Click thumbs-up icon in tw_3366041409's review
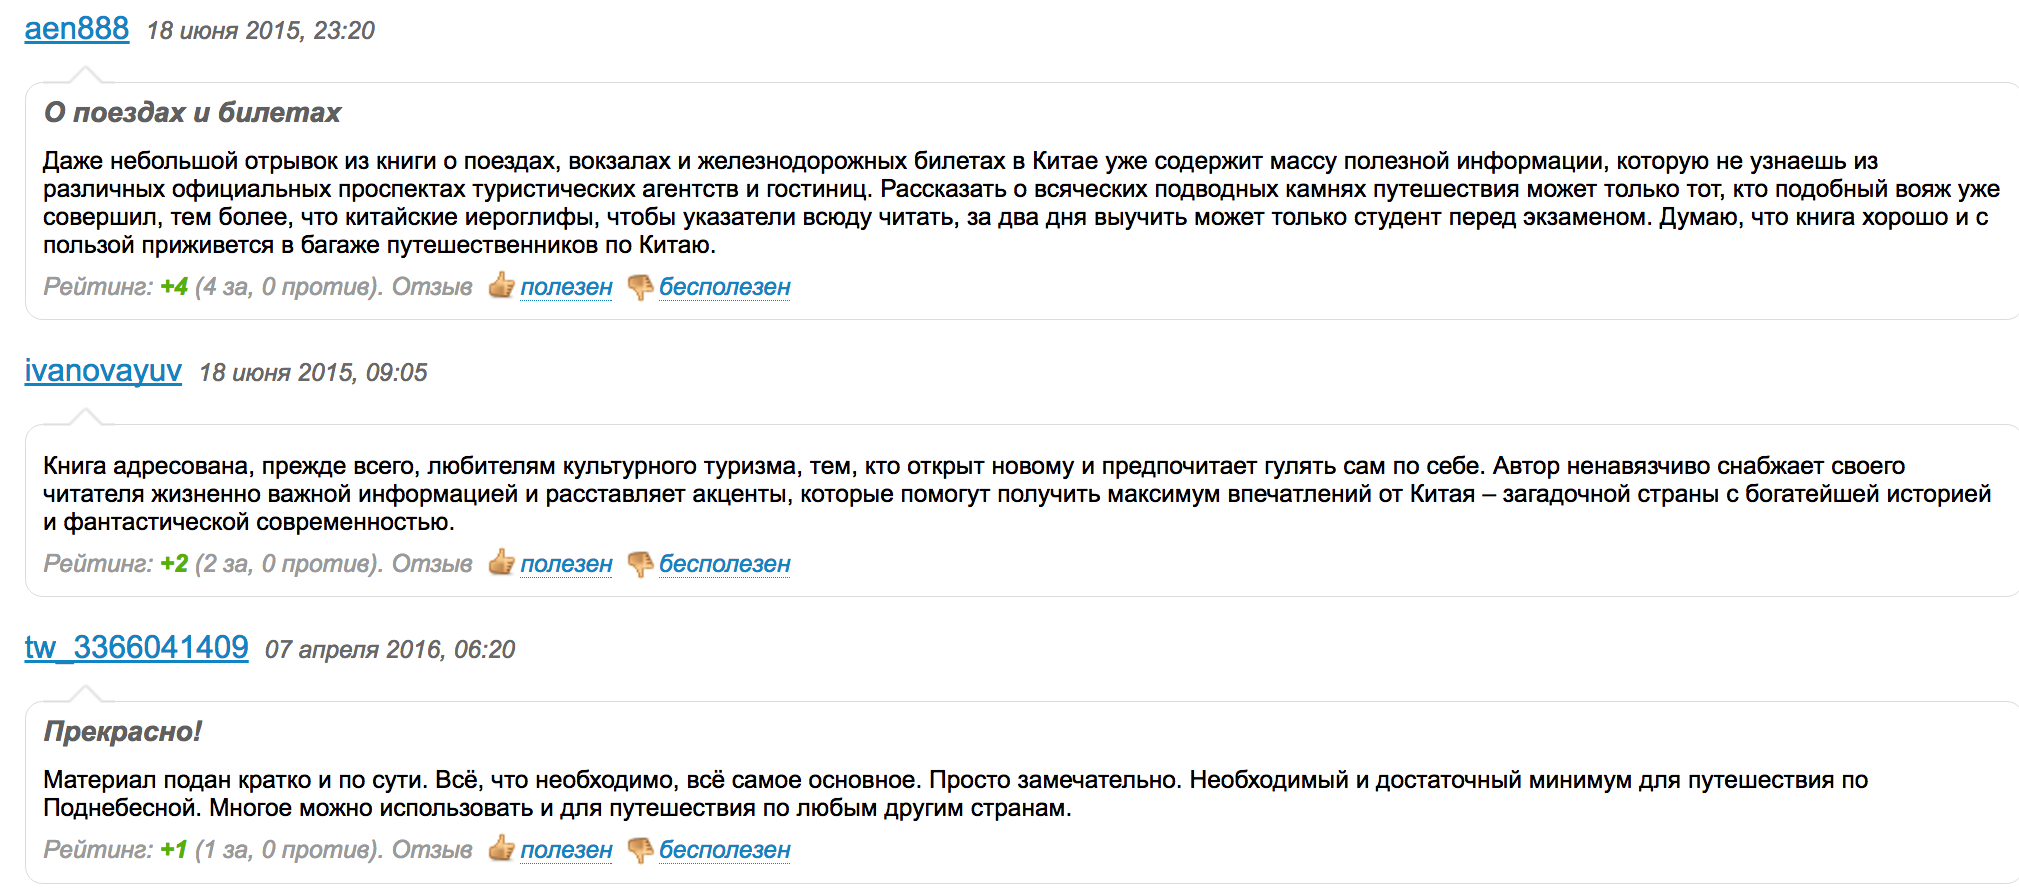2019x892 pixels. [x=501, y=849]
